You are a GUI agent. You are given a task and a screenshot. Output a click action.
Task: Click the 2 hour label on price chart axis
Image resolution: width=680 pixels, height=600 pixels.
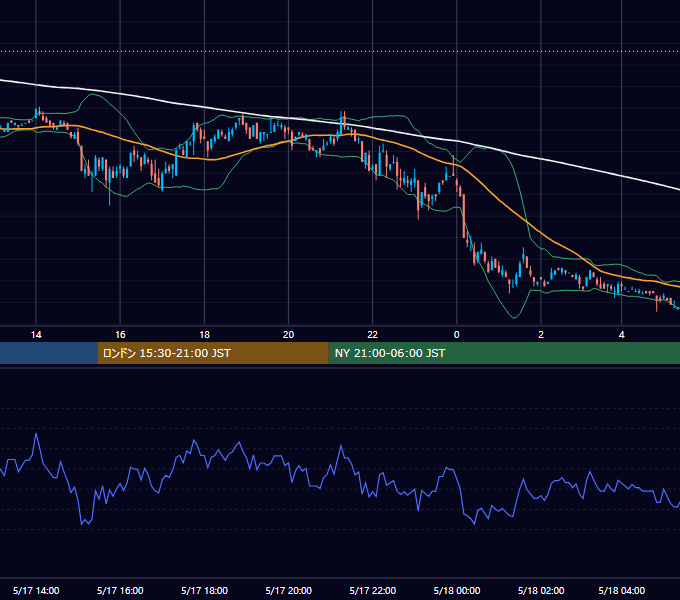(541, 335)
